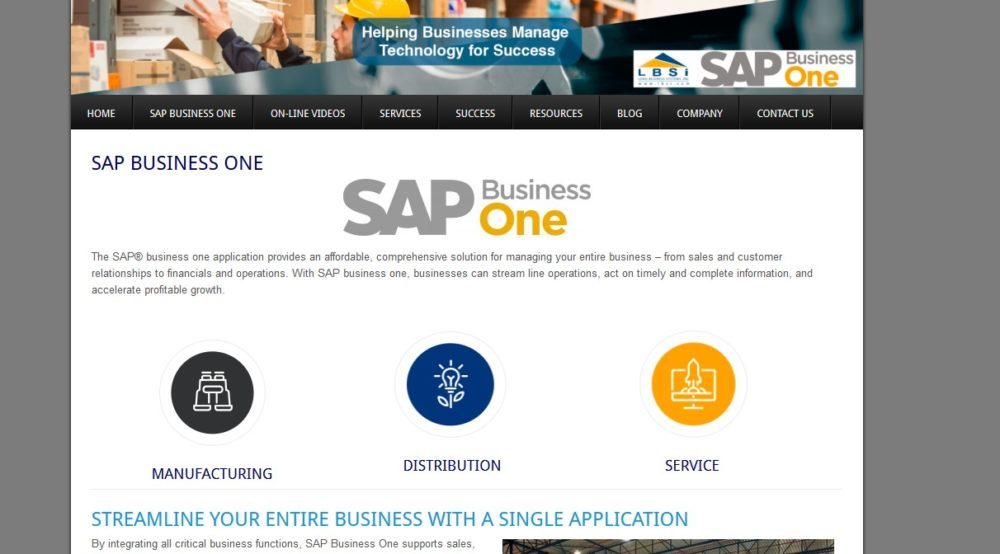Open the Success menu item
Image resolution: width=1000 pixels, height=554 pixels.
click(475, 113)
